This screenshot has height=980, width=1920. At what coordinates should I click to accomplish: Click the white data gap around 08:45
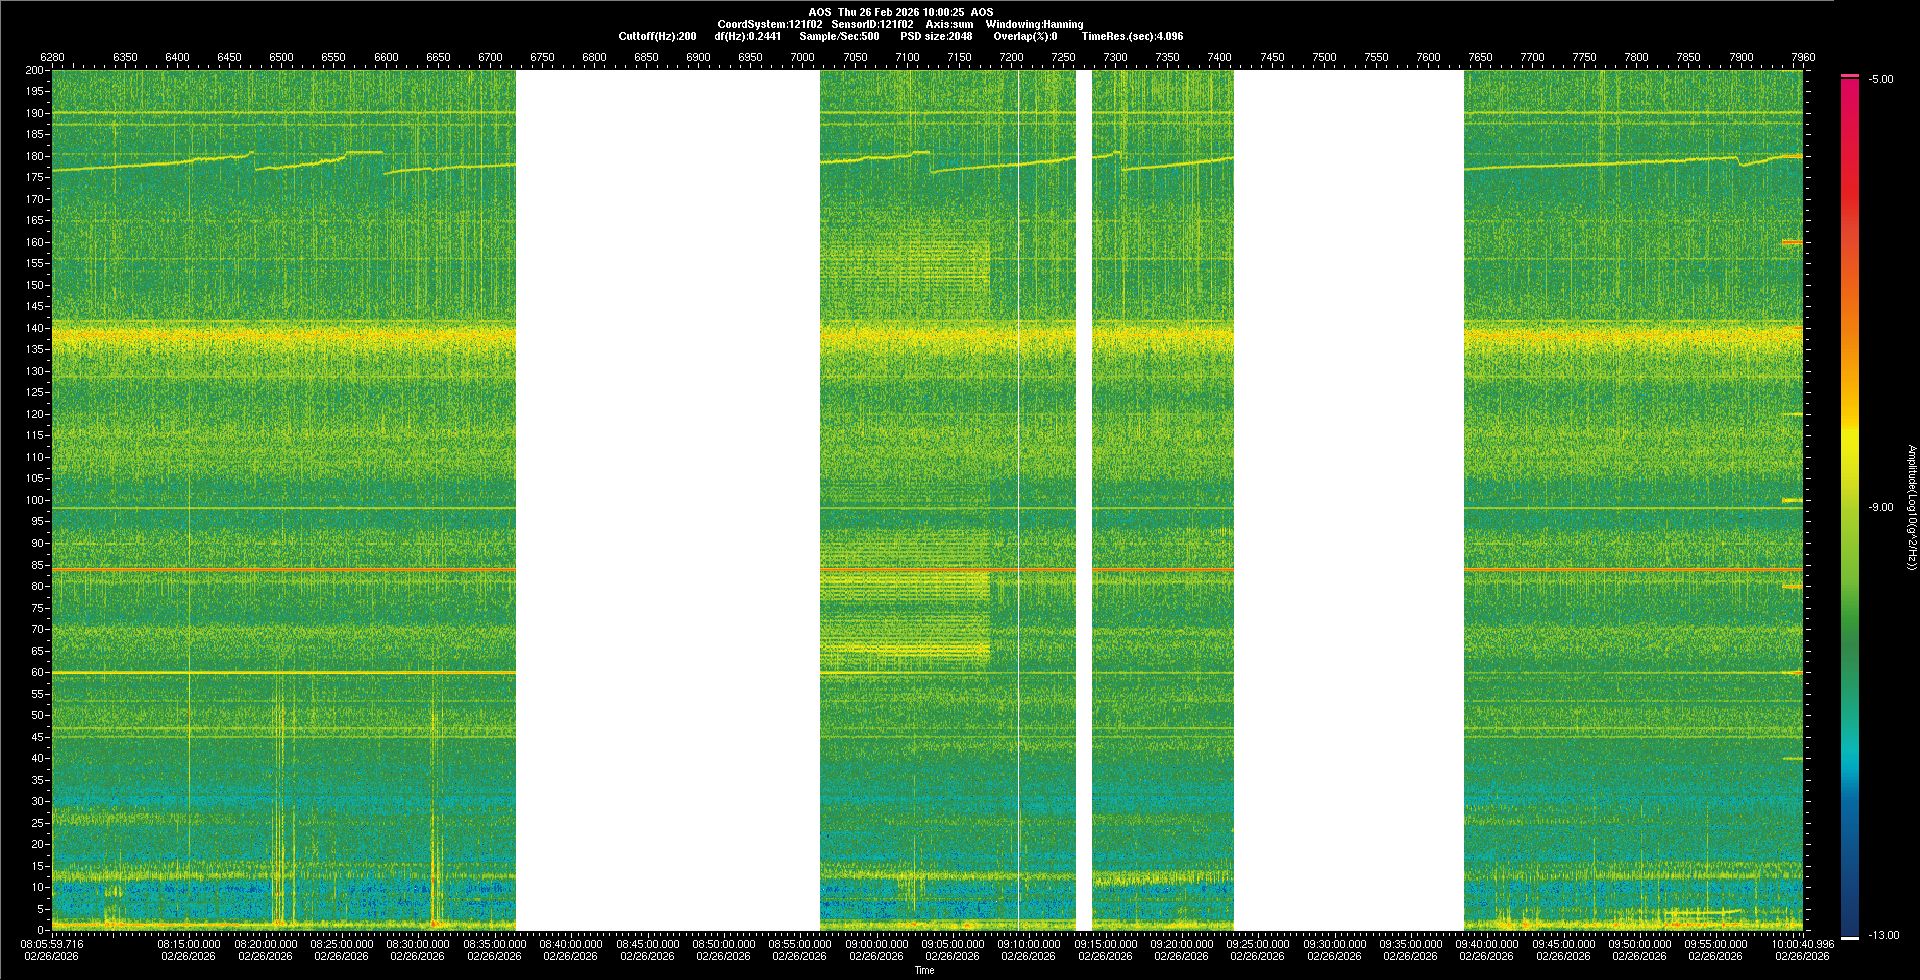point(667,500)
